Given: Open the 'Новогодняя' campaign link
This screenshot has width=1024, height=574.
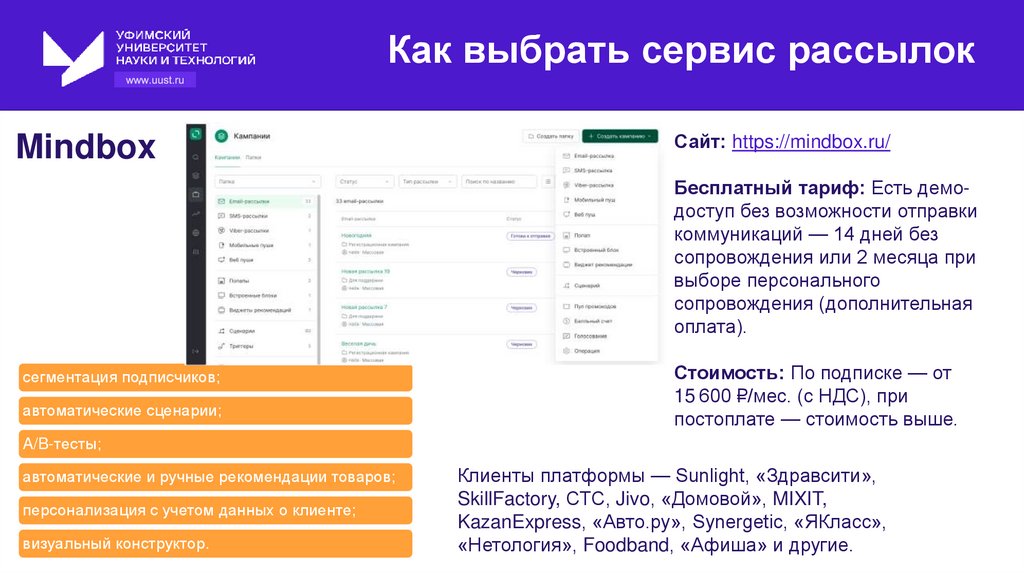Looking at the screenshot, I should point(357,235).
